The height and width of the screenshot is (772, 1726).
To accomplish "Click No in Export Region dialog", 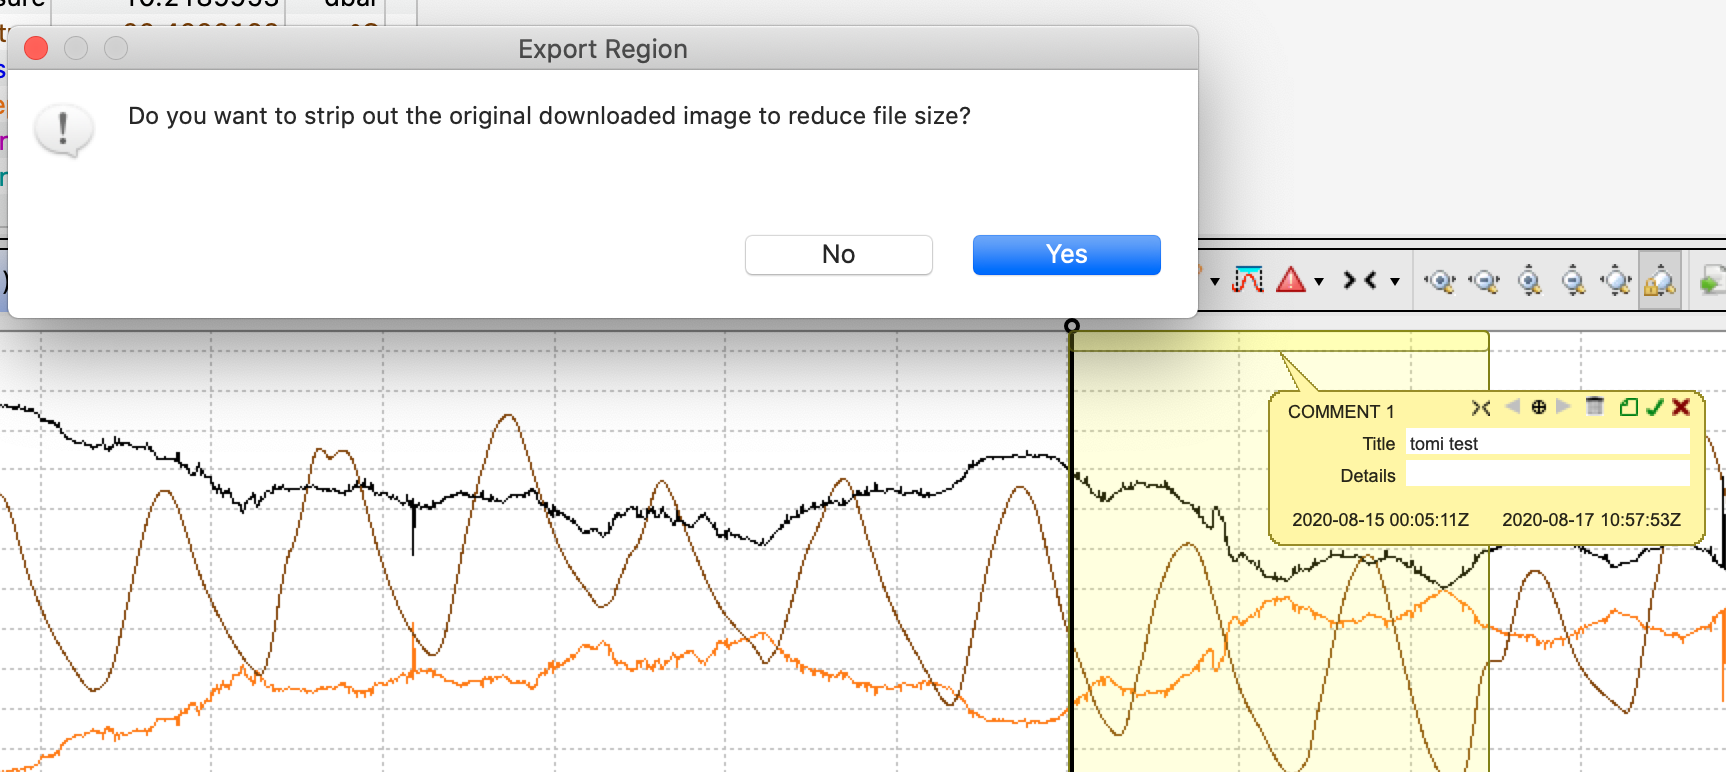I will click(838, 255).
